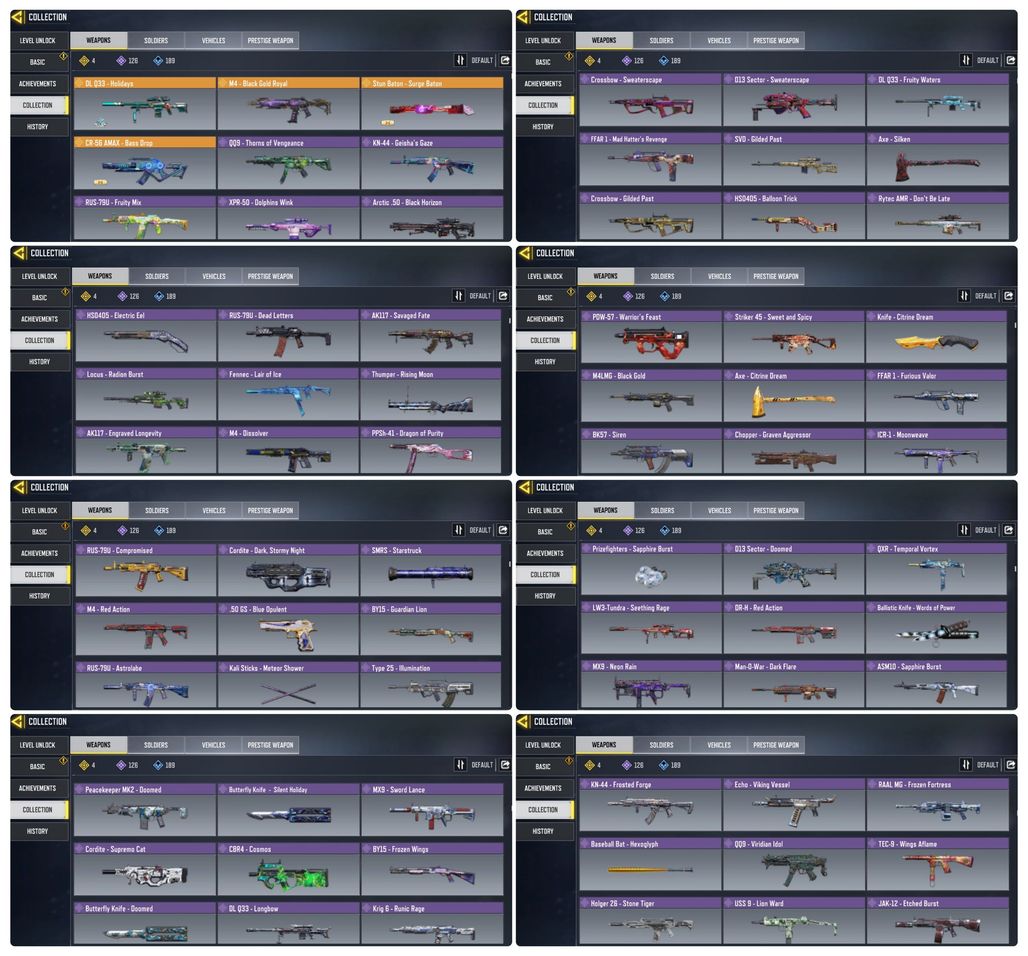Share icon in the KN-44 Frosted Forge panel
This screenshot has height=956, width=1028.
point(1011,765)
